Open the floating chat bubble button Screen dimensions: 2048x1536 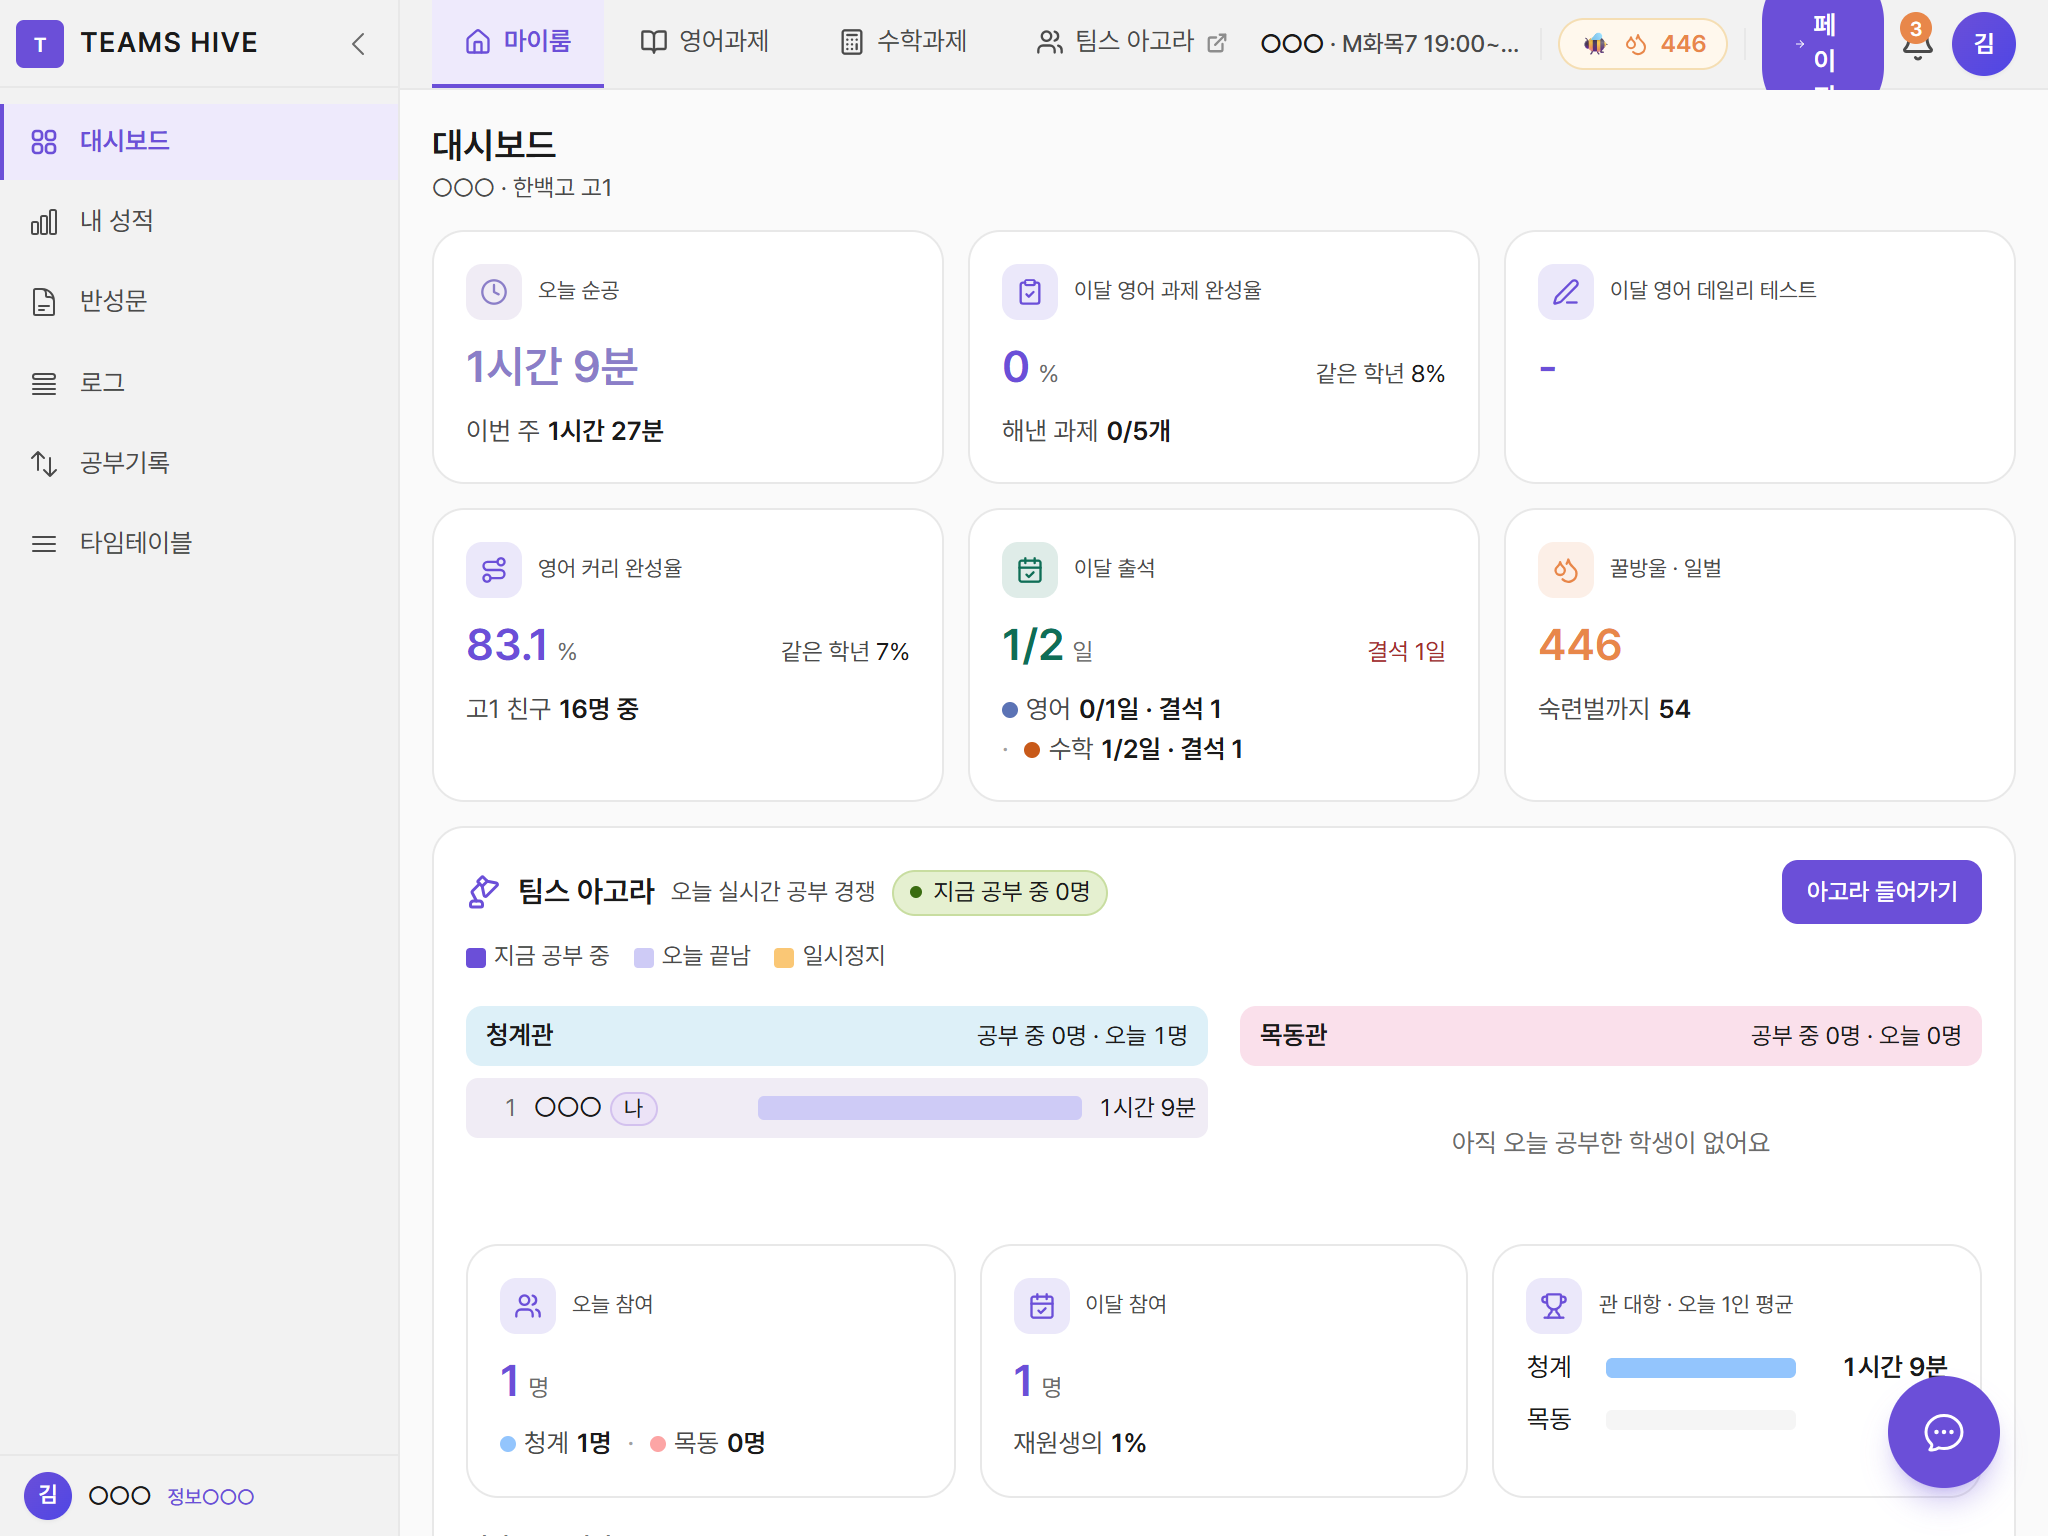pyautogui.click(x=1944, y=1432)
